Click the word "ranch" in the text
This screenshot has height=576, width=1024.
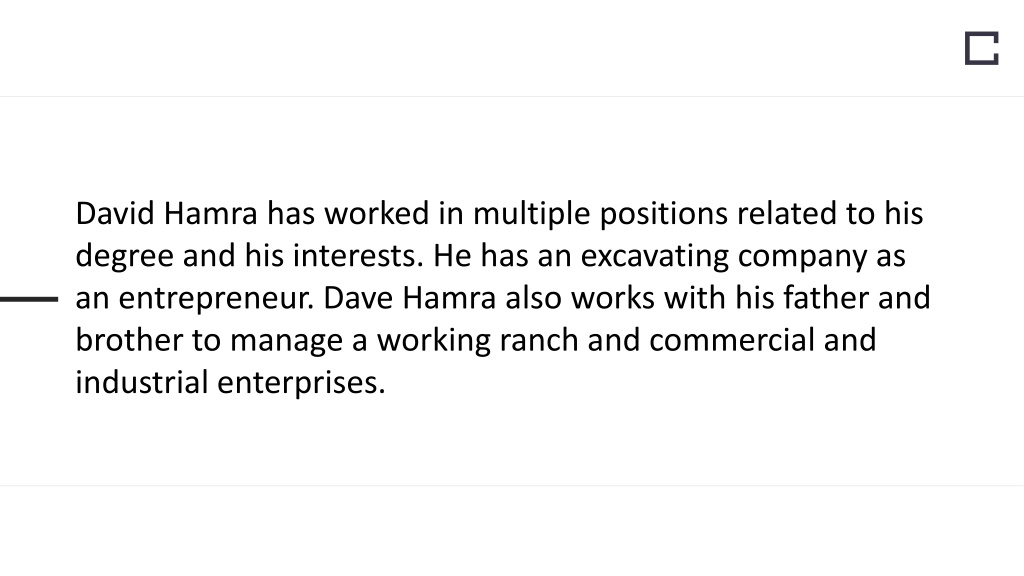click(539, 341)
